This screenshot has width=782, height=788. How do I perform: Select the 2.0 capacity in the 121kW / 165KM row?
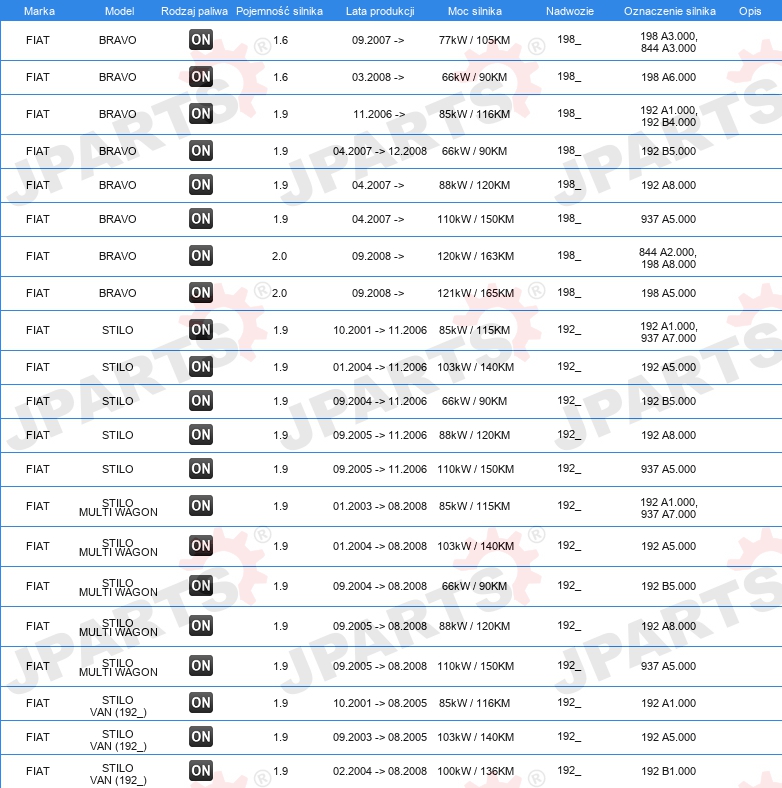pyautogui.click(x=279, y=293)
